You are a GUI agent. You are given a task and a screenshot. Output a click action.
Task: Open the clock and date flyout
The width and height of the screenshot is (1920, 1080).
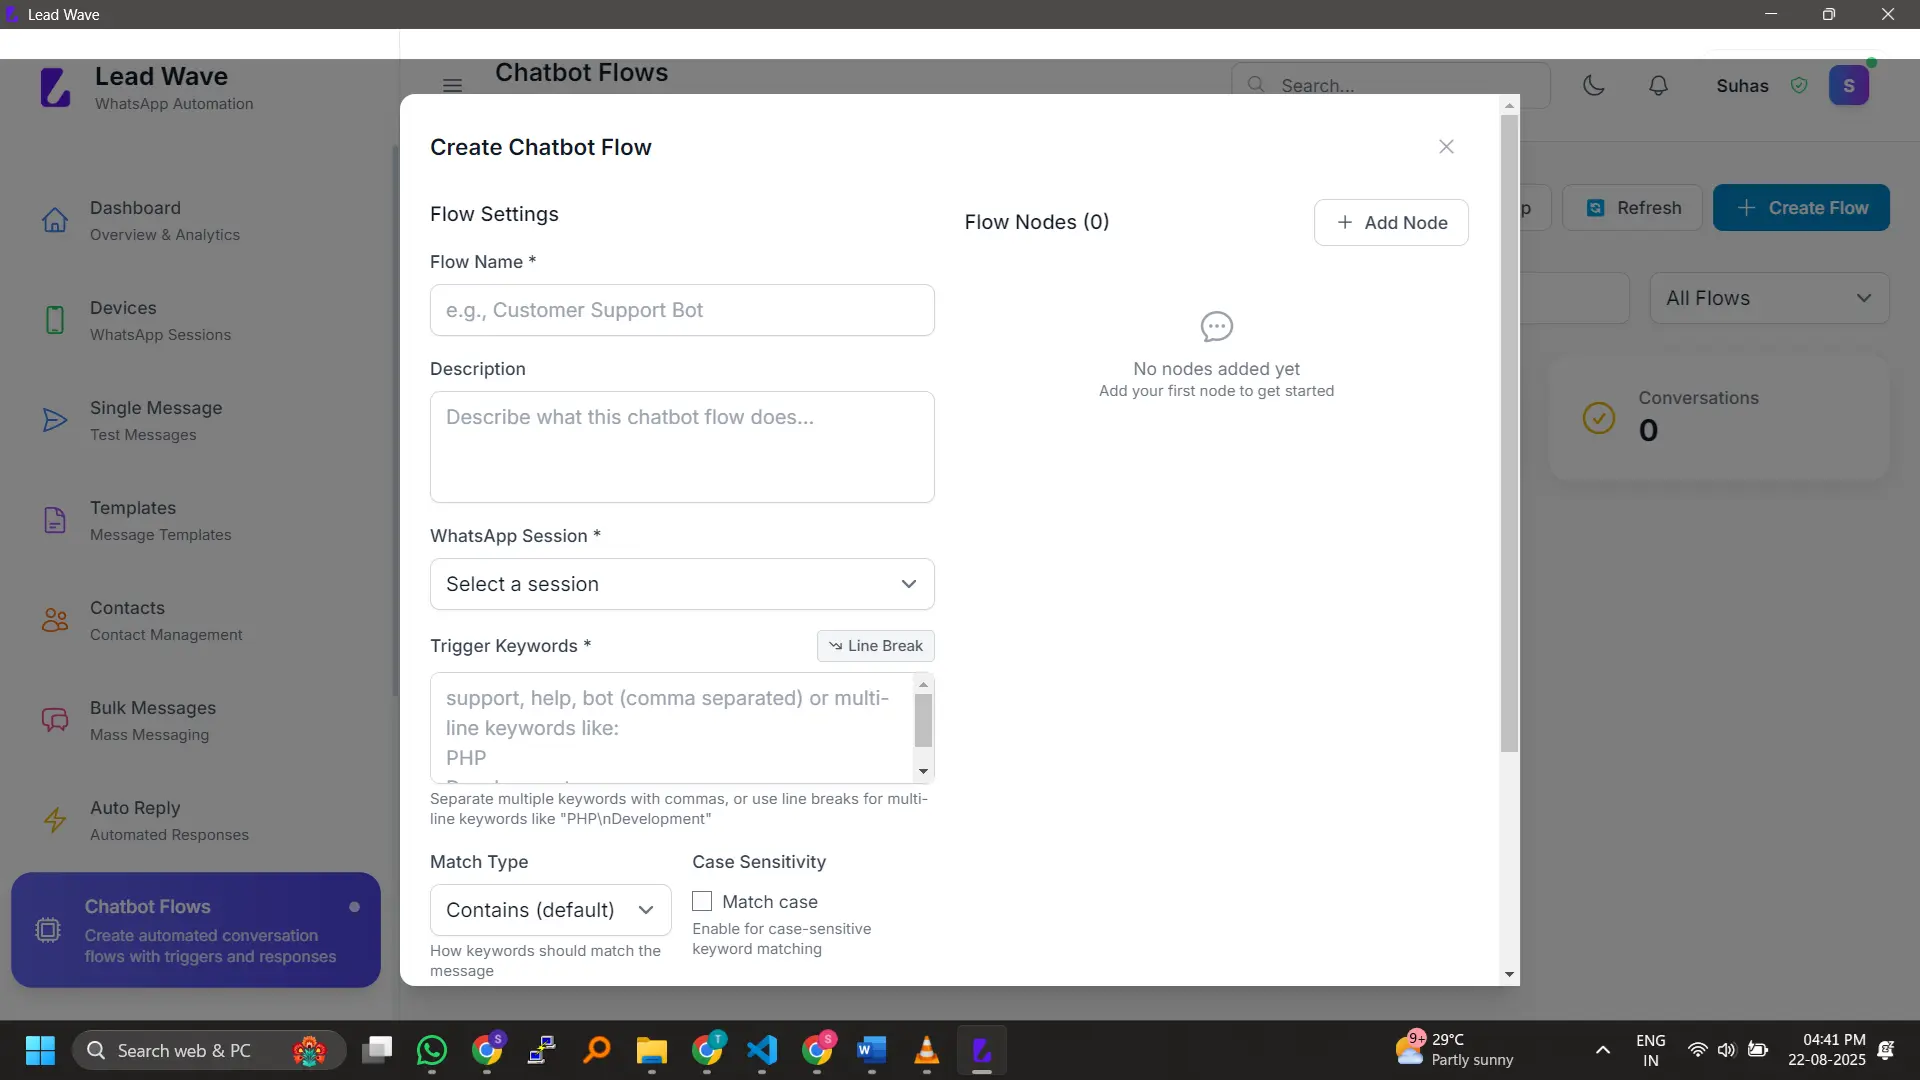click(1827, 1050)
